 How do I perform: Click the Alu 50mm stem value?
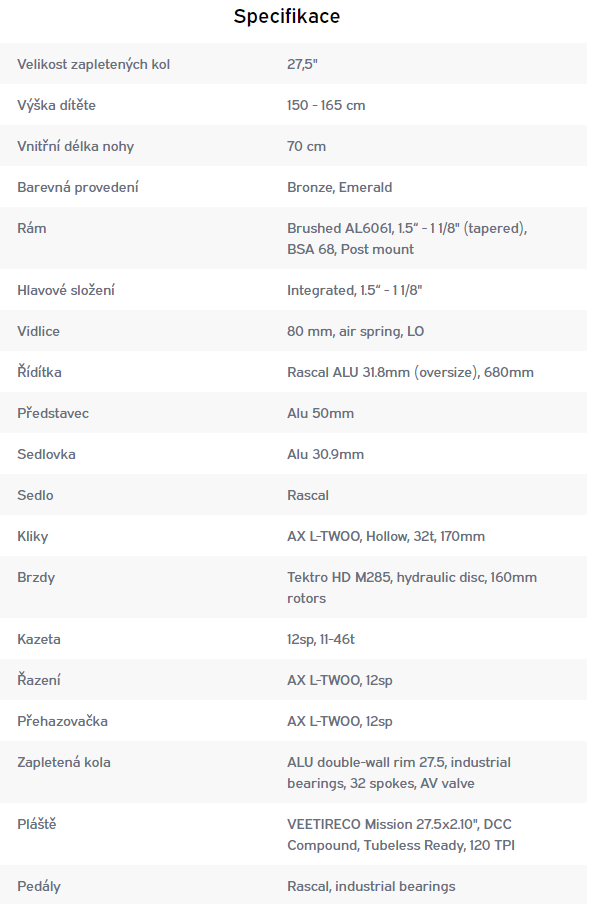tap(321, 413)
